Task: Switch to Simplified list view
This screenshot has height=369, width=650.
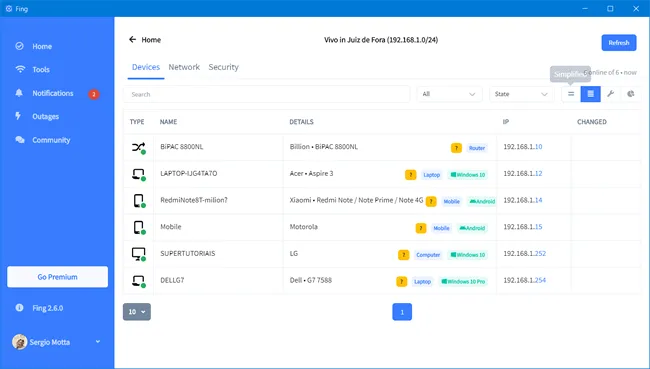Action: (571, 94)
